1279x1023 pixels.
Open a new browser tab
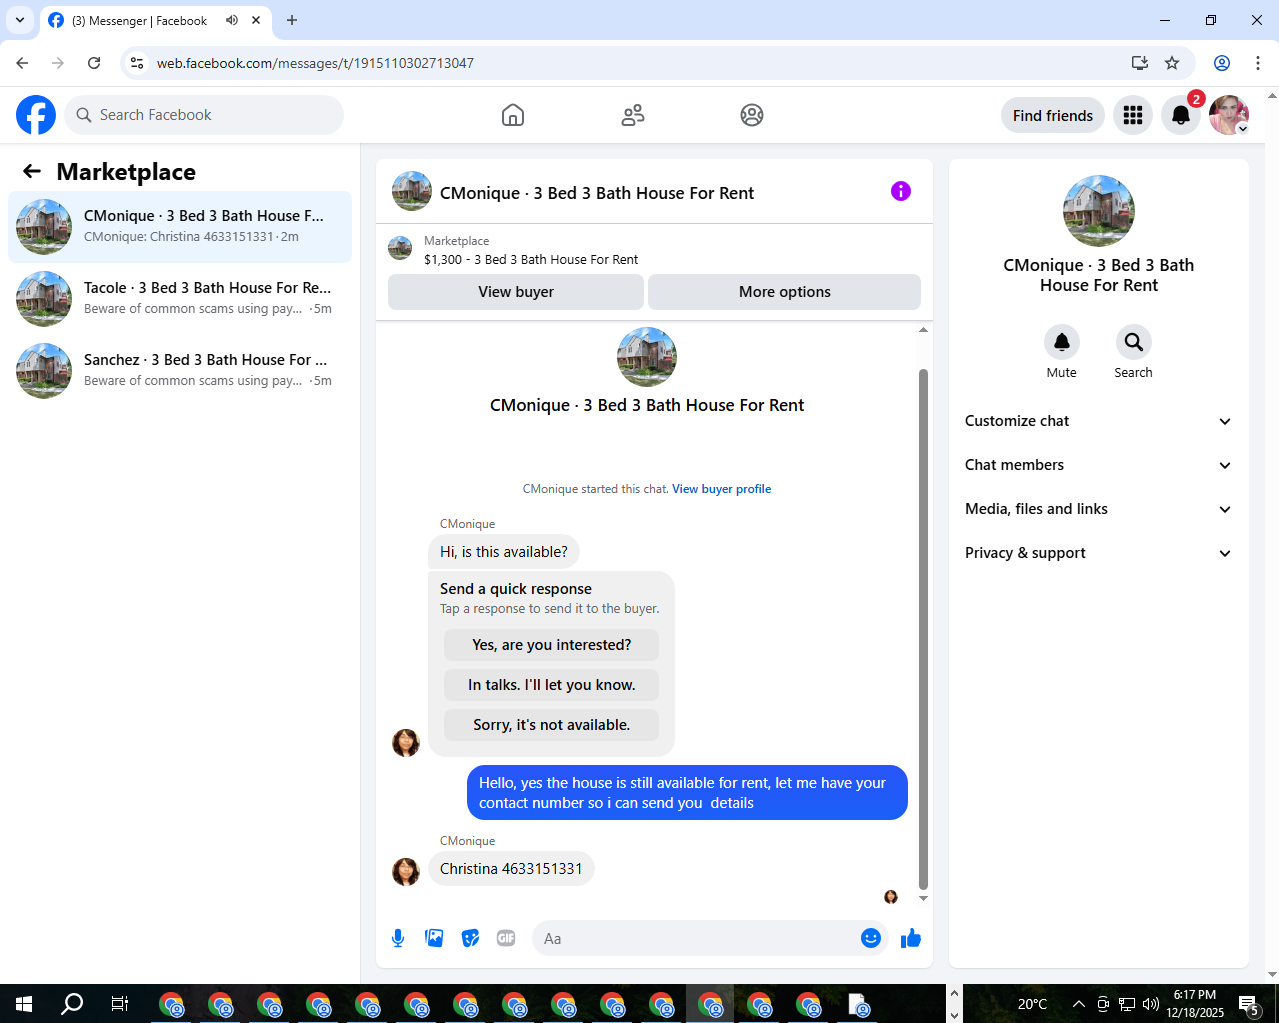point(292,20)
